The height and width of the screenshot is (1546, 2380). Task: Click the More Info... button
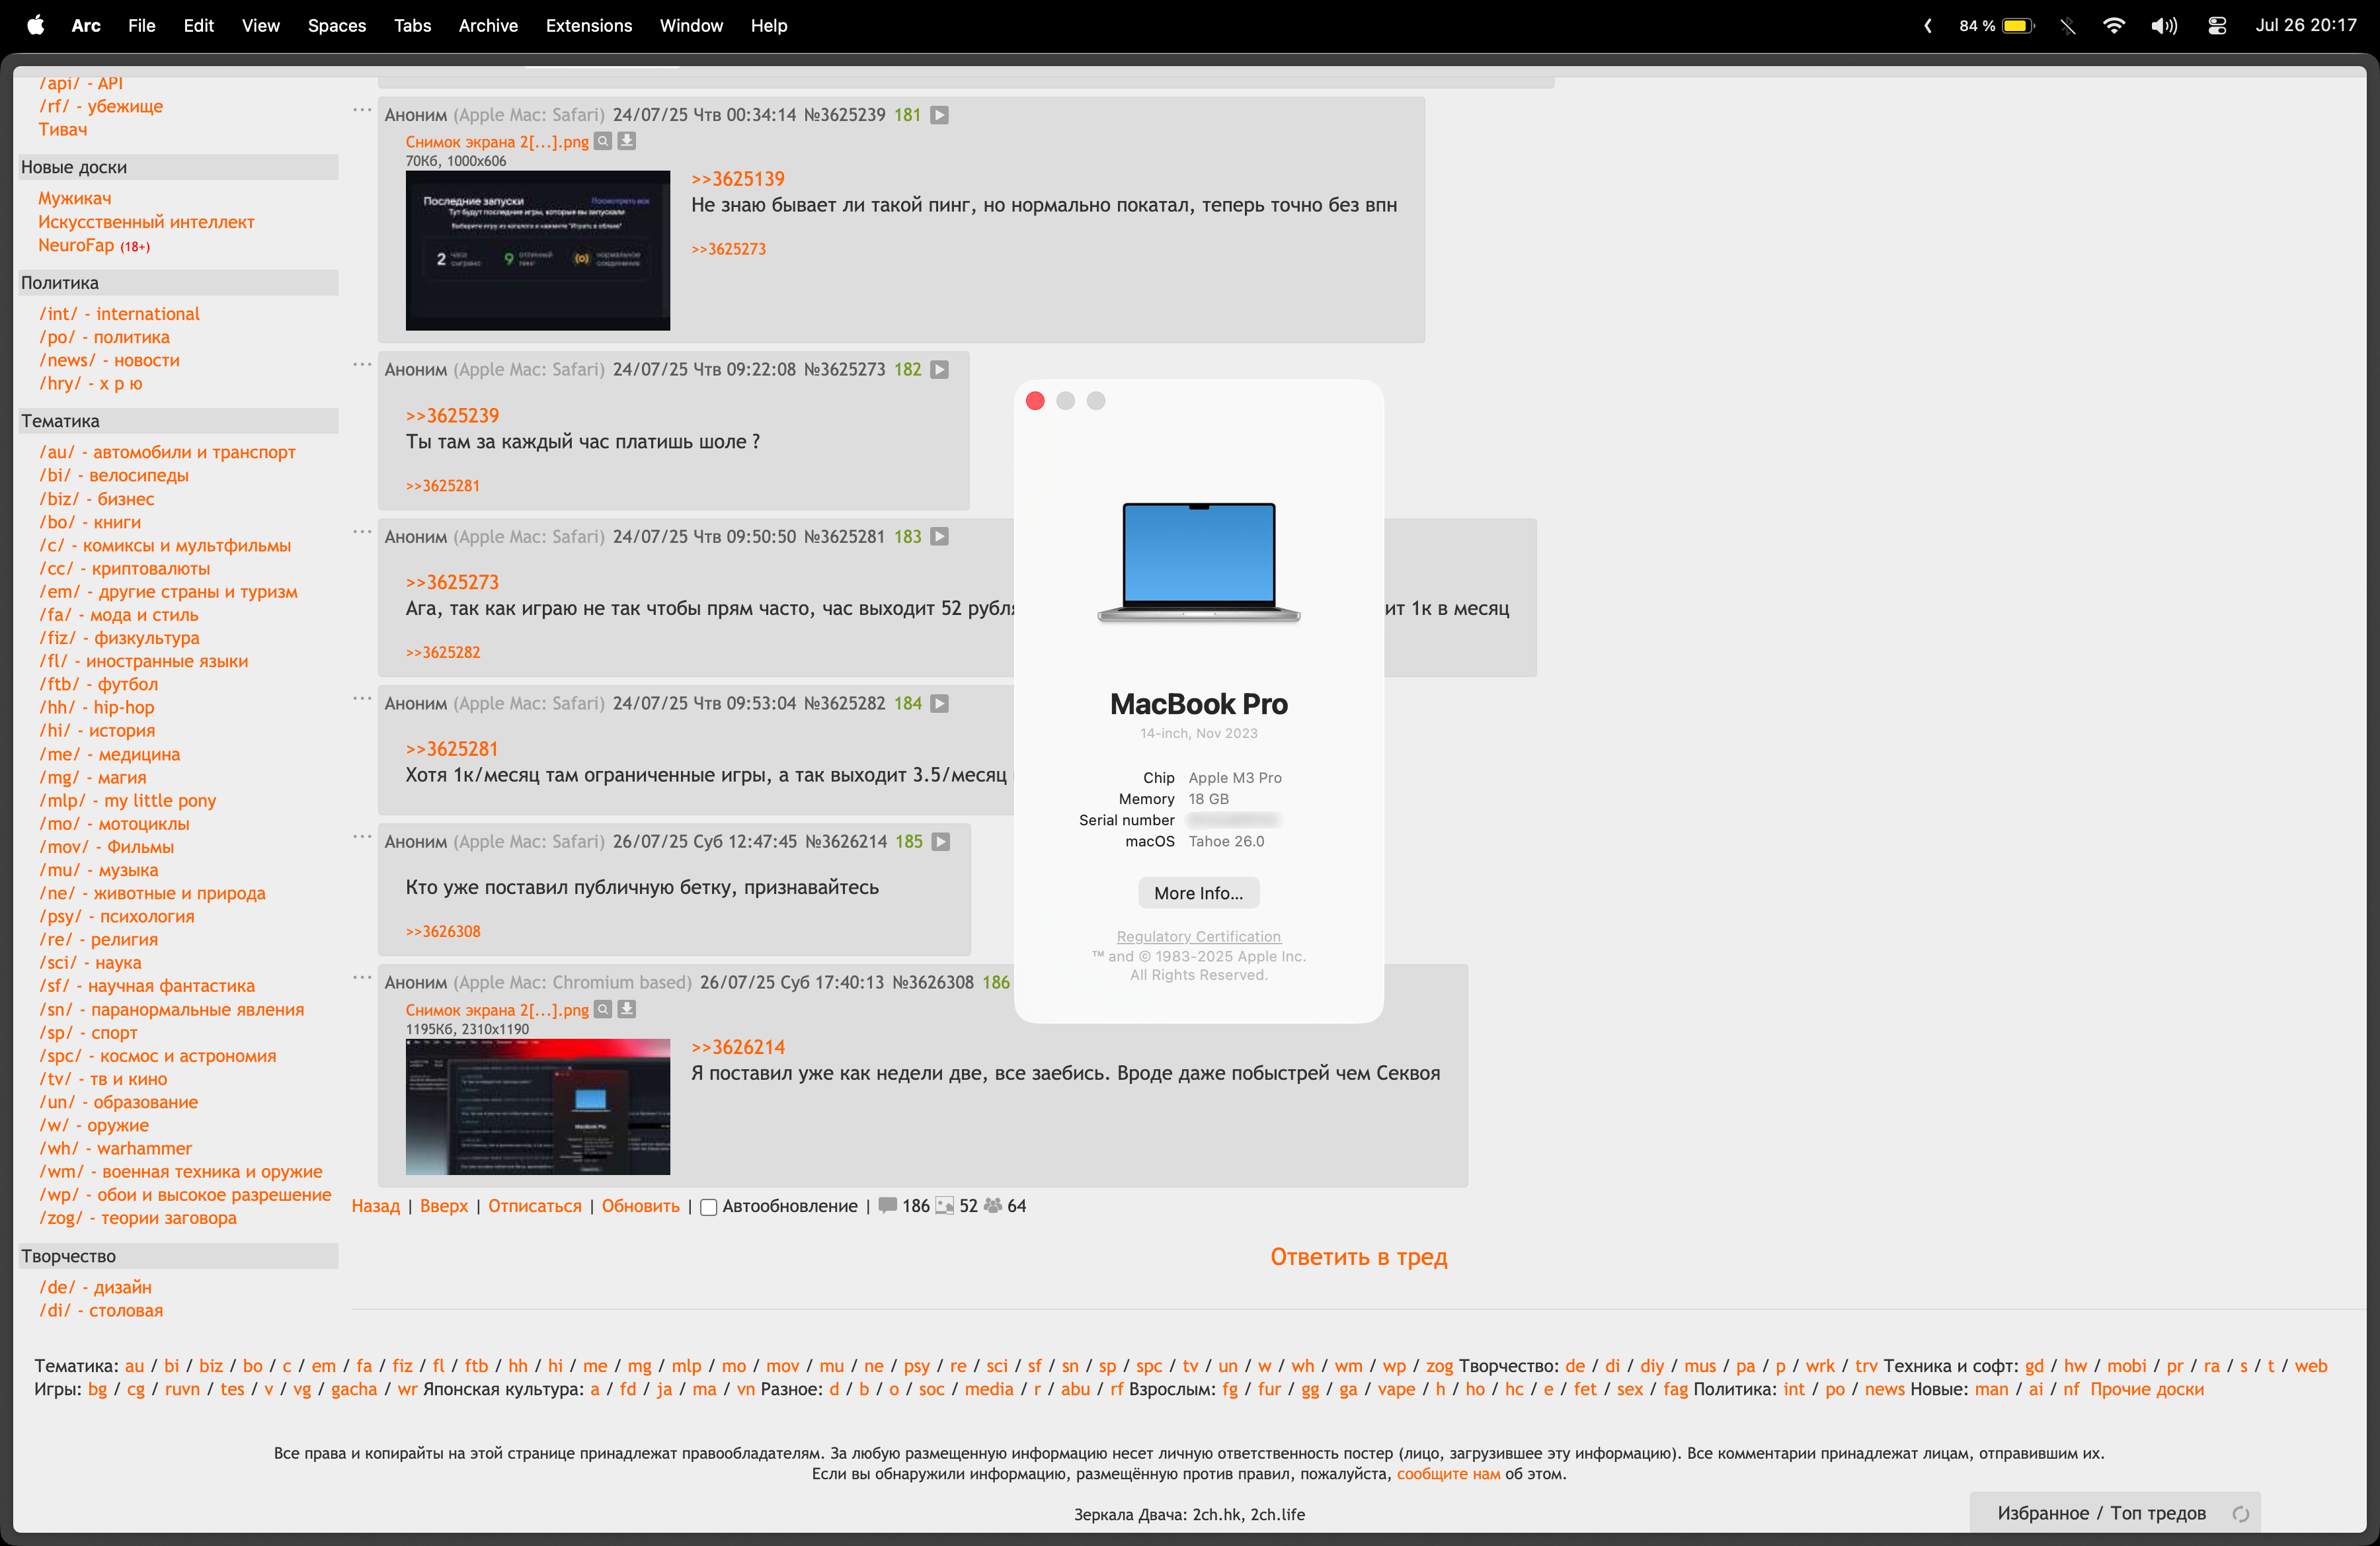[1198, 893]
